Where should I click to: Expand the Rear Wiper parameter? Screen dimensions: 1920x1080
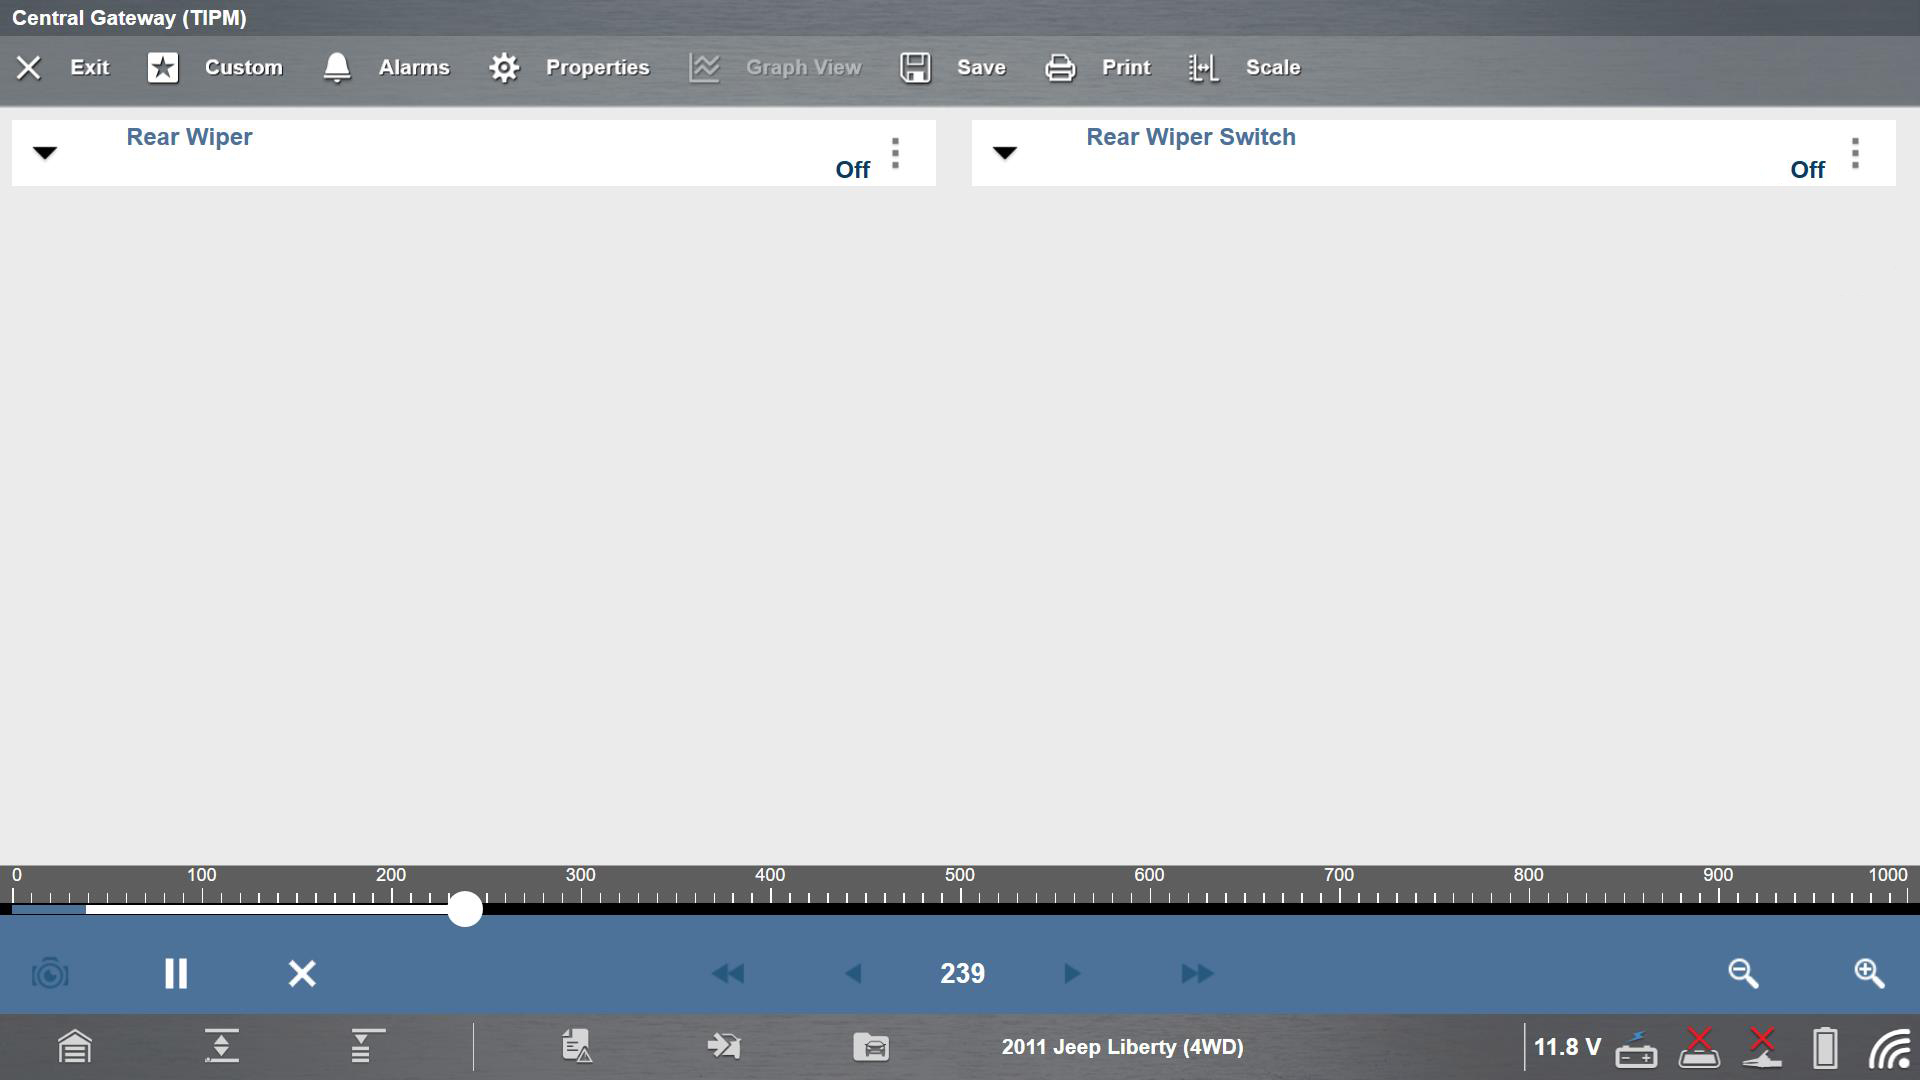point(45,153)
